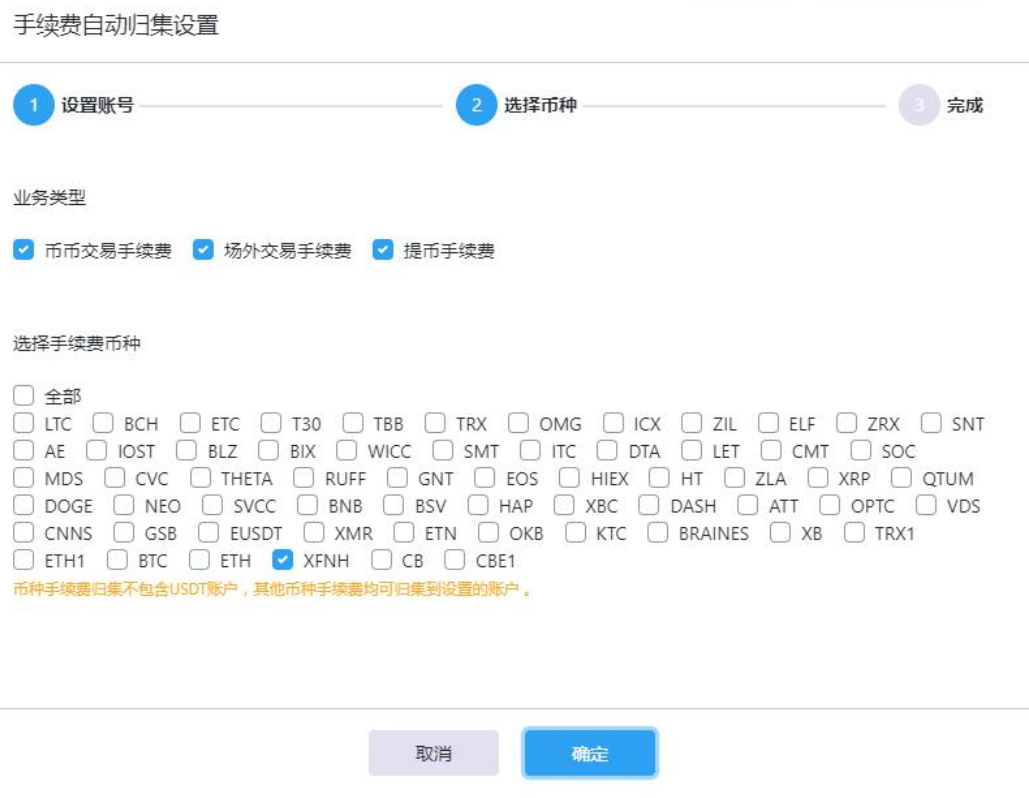Check the ZLA currency checkbox
This screenshot has width=1029, height=798.
tap(735, 478)
